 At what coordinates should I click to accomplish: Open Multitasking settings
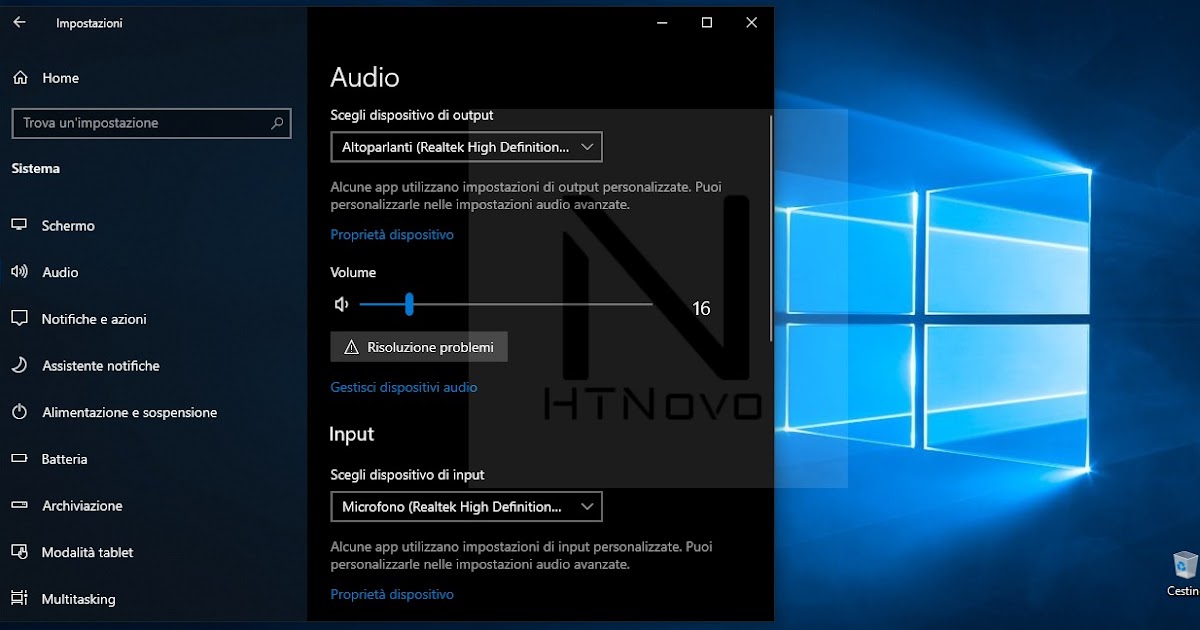coord(20,598)
